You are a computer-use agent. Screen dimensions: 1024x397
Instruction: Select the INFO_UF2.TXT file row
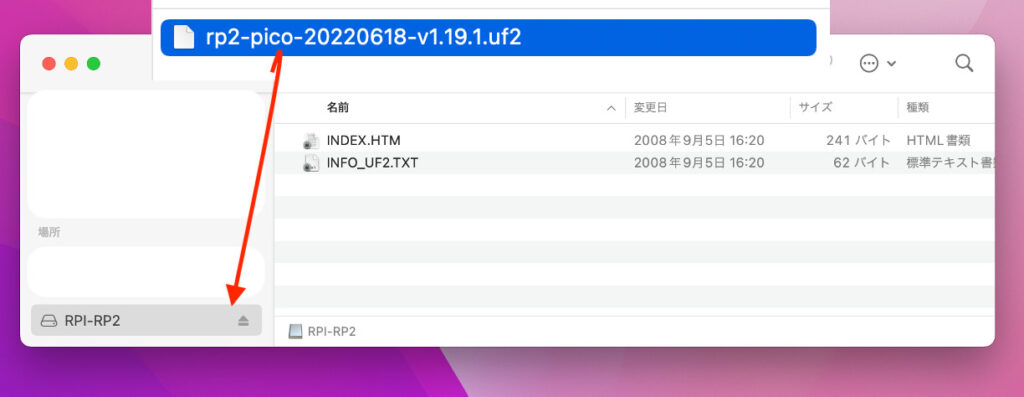tap(634, 163)
